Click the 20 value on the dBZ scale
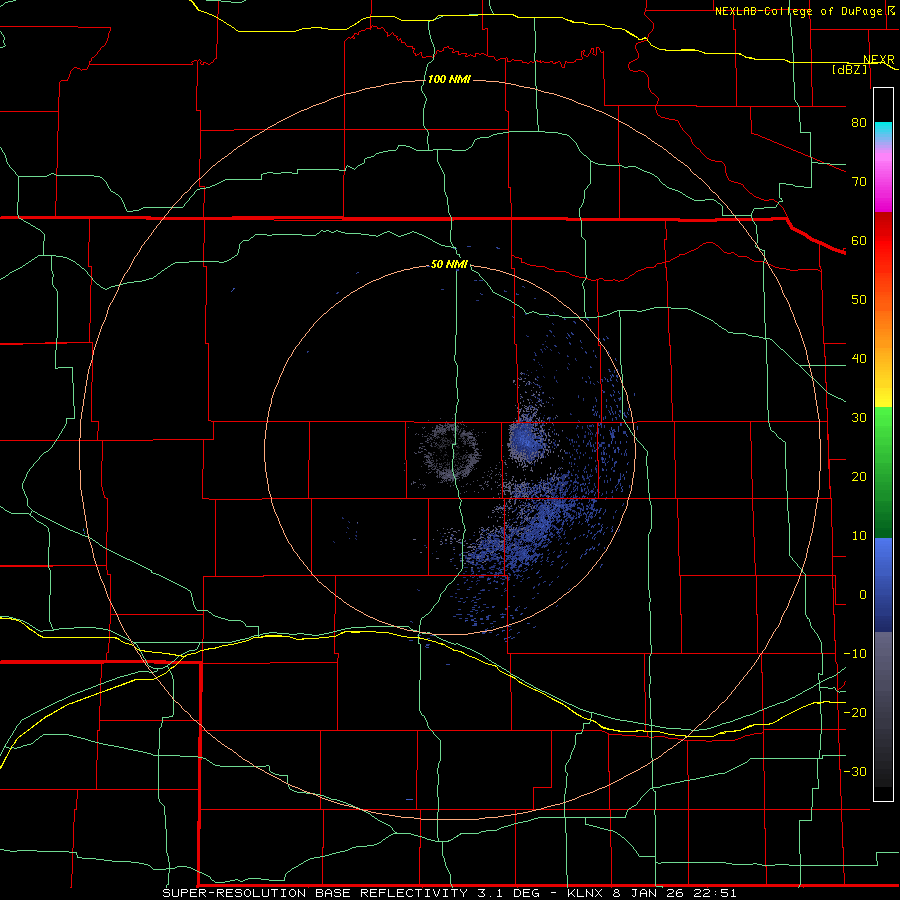The image size is (900, 900). tap(859, 476)
